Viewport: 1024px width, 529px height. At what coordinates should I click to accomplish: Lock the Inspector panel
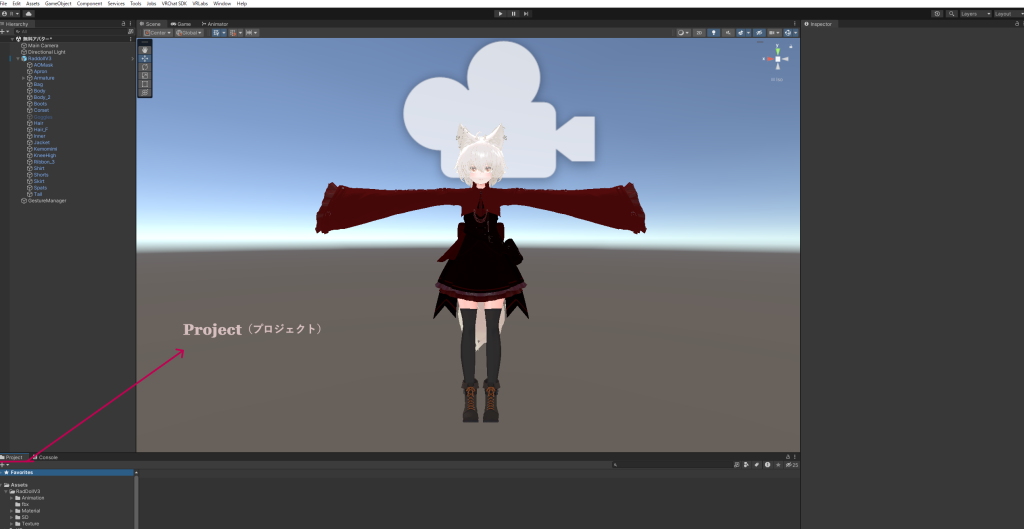[x=1009, y=23]
